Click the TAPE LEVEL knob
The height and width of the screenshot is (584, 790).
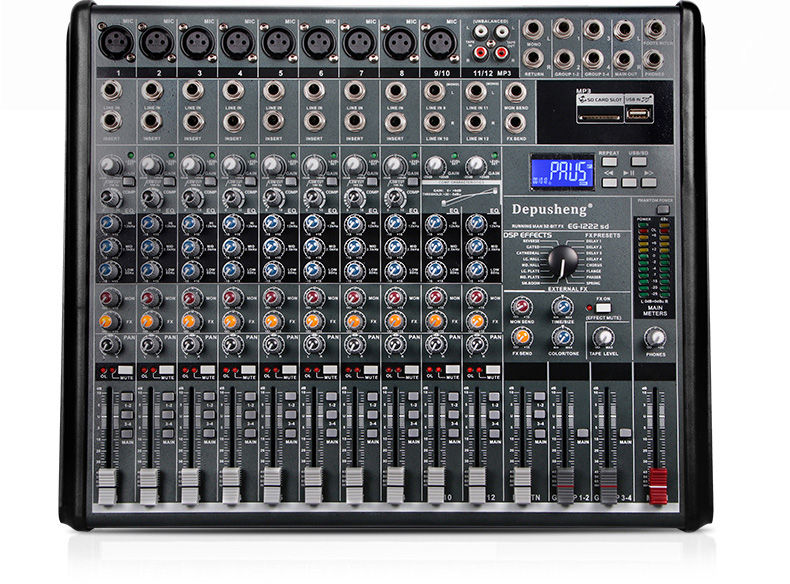tap(604, 338)
